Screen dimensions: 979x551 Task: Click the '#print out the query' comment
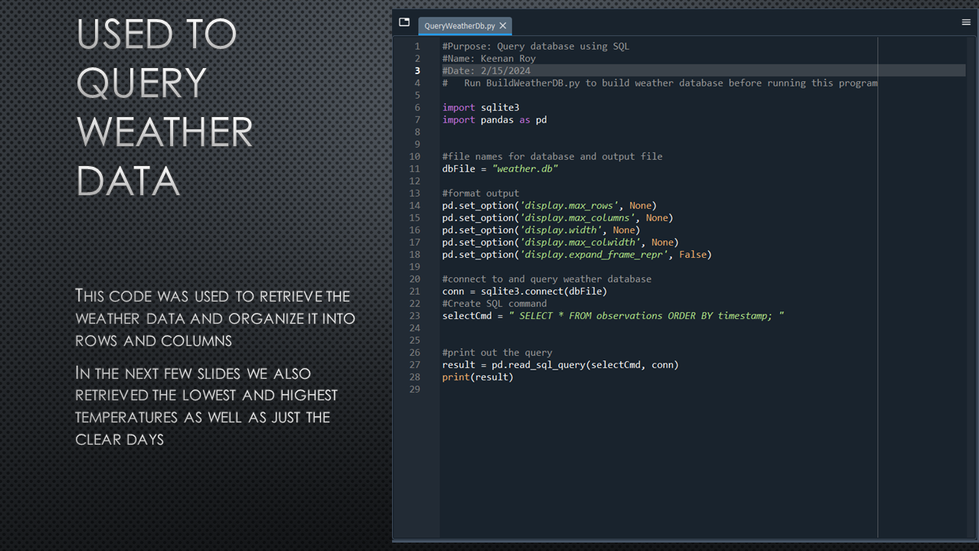(x=497, y=353)
